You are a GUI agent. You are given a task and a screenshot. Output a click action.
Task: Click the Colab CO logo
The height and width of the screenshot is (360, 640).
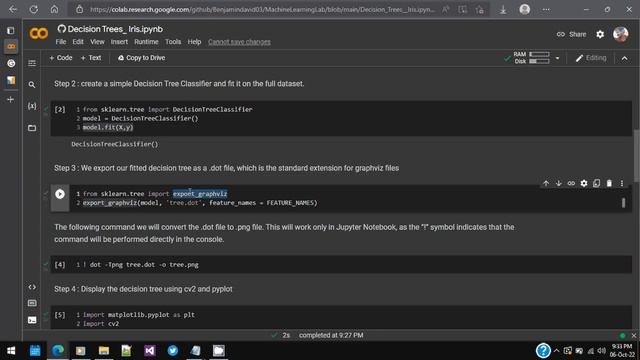pos(39,33)
